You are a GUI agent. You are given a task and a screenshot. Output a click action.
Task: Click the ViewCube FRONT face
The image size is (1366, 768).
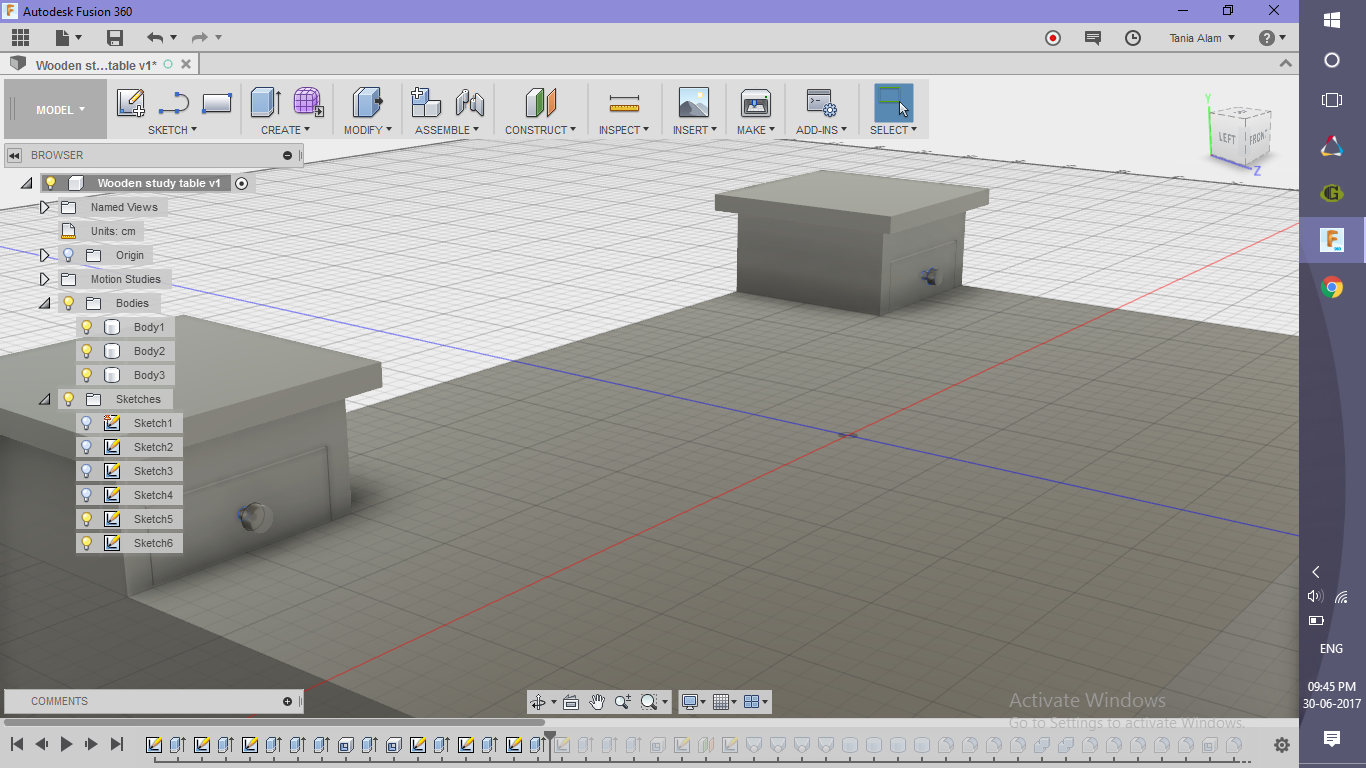1258,139
